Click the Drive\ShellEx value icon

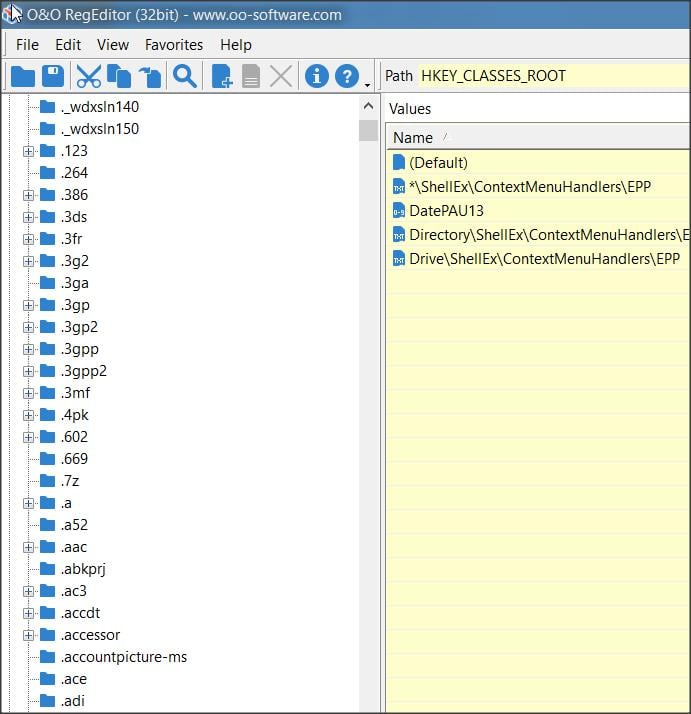point(399,259)
